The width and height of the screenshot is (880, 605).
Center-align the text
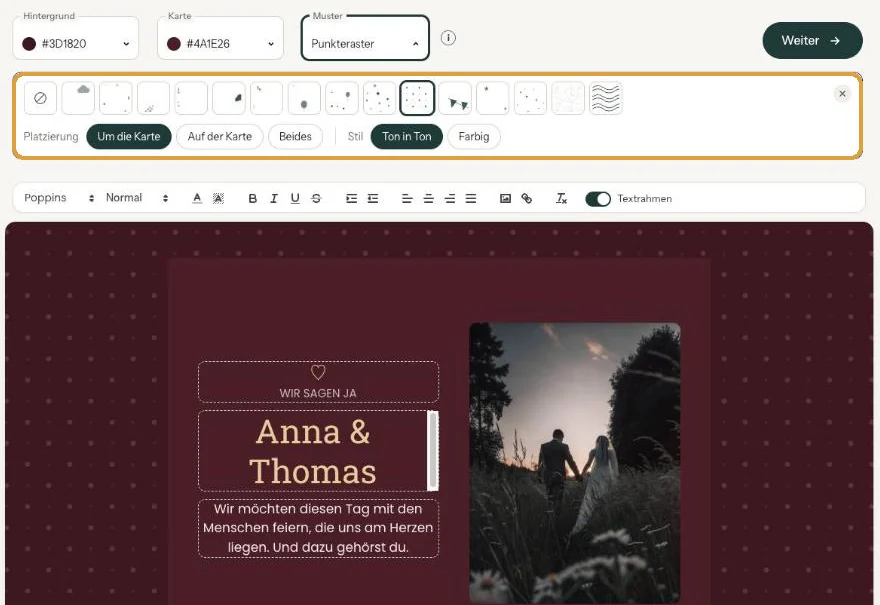point(429,198)
